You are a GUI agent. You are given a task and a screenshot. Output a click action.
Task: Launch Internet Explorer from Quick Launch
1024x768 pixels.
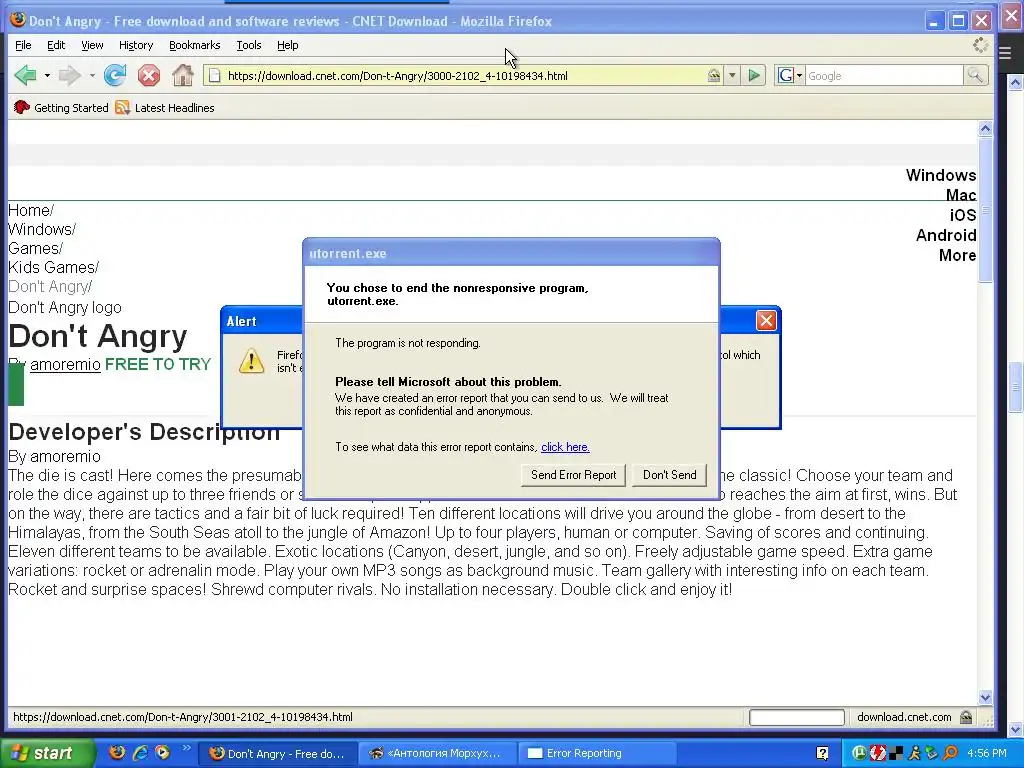(140, 752)
